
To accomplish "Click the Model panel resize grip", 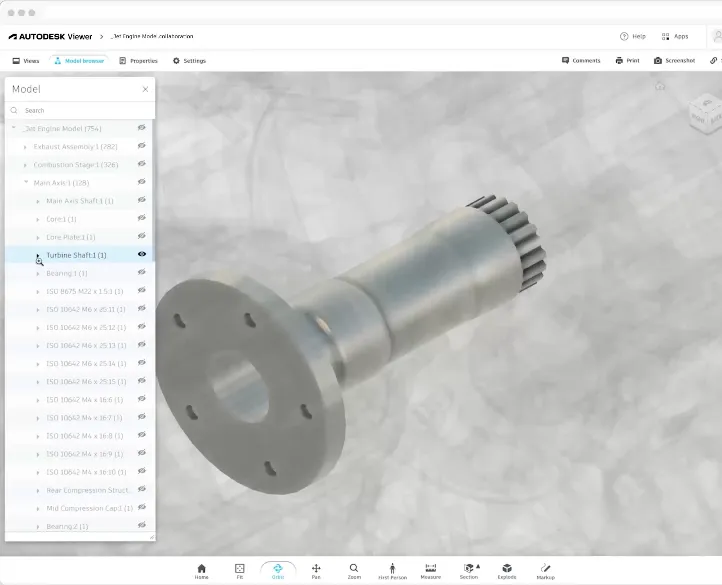I will [152, 537].
